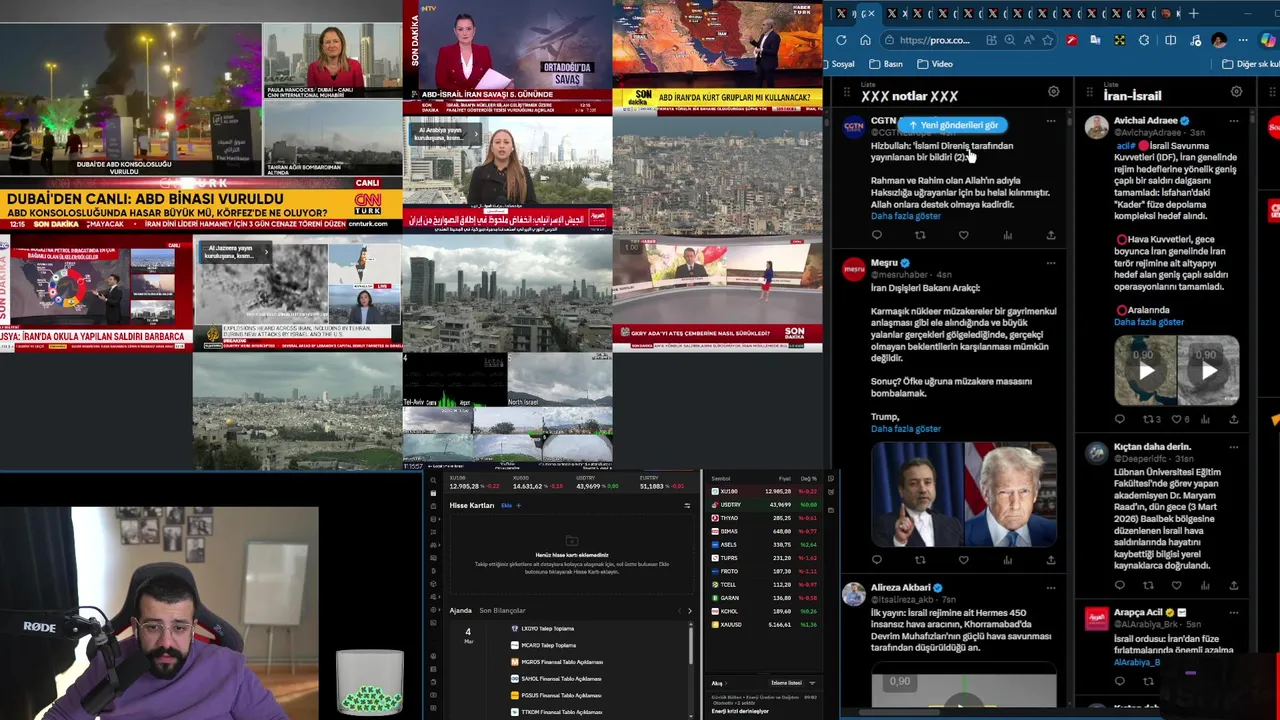Screen dimensions: 1280x720
Task: Open the Video bookmarks folder
Action: point(934,64)
